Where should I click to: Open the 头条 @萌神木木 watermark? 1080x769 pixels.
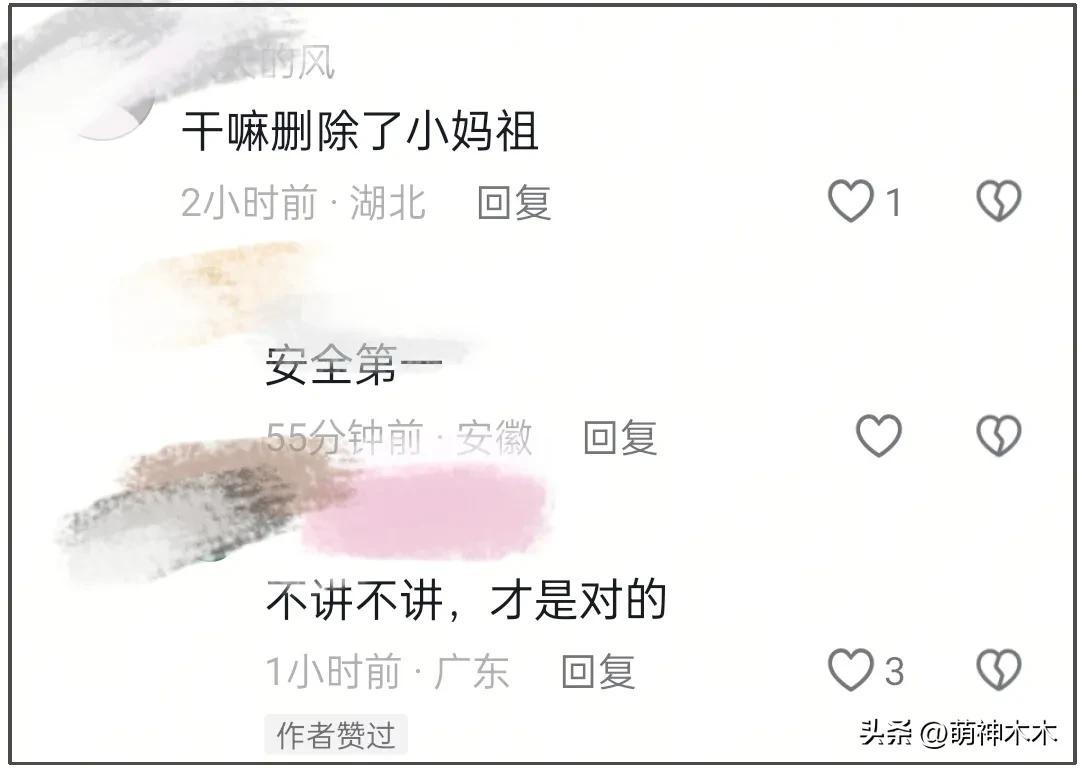[x=958, y=732]
